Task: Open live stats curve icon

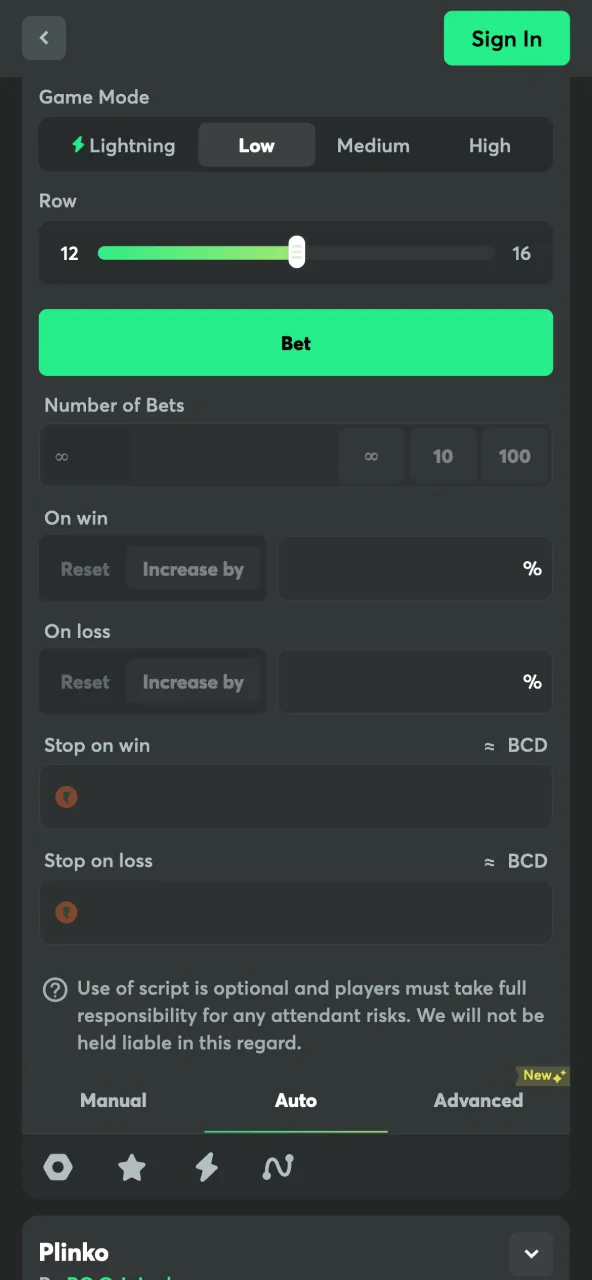Action: tap(278, 1167)
